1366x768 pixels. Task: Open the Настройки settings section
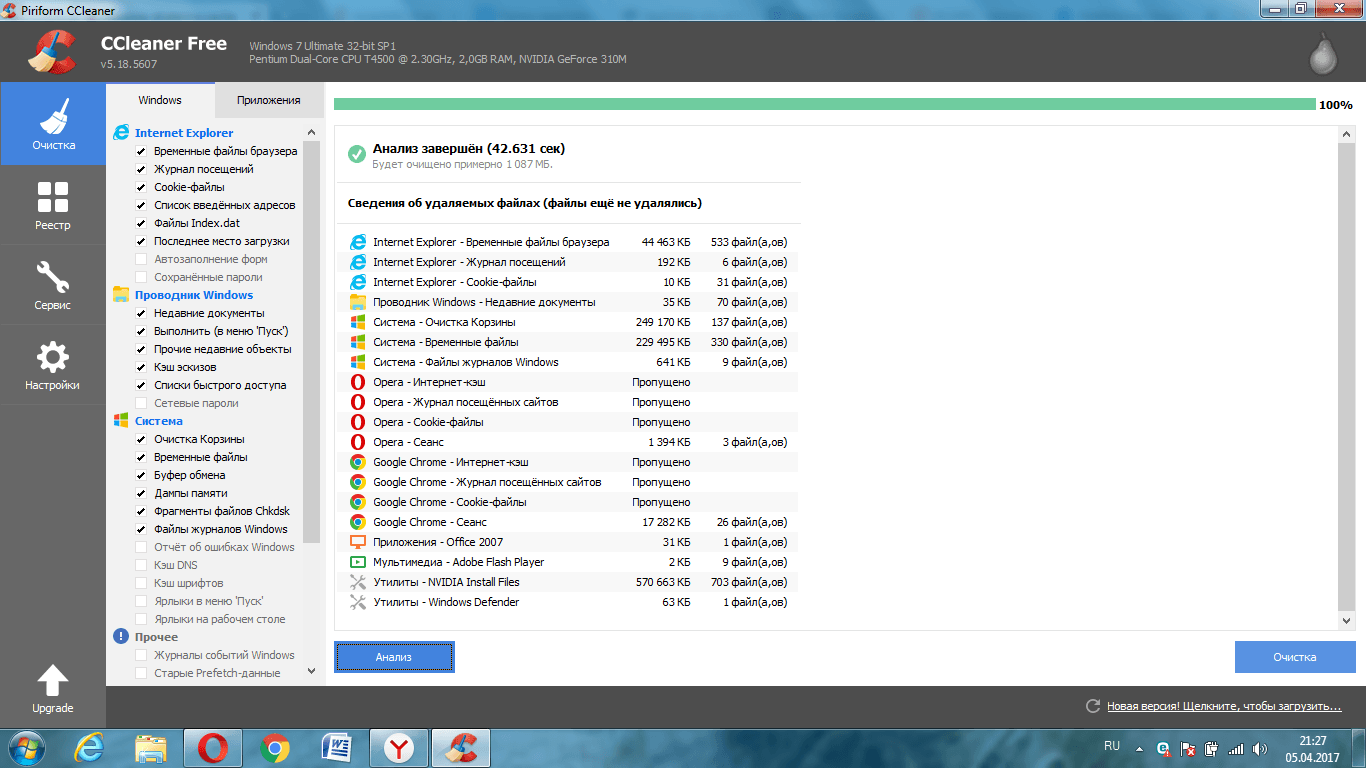click(x=53, y=365)
